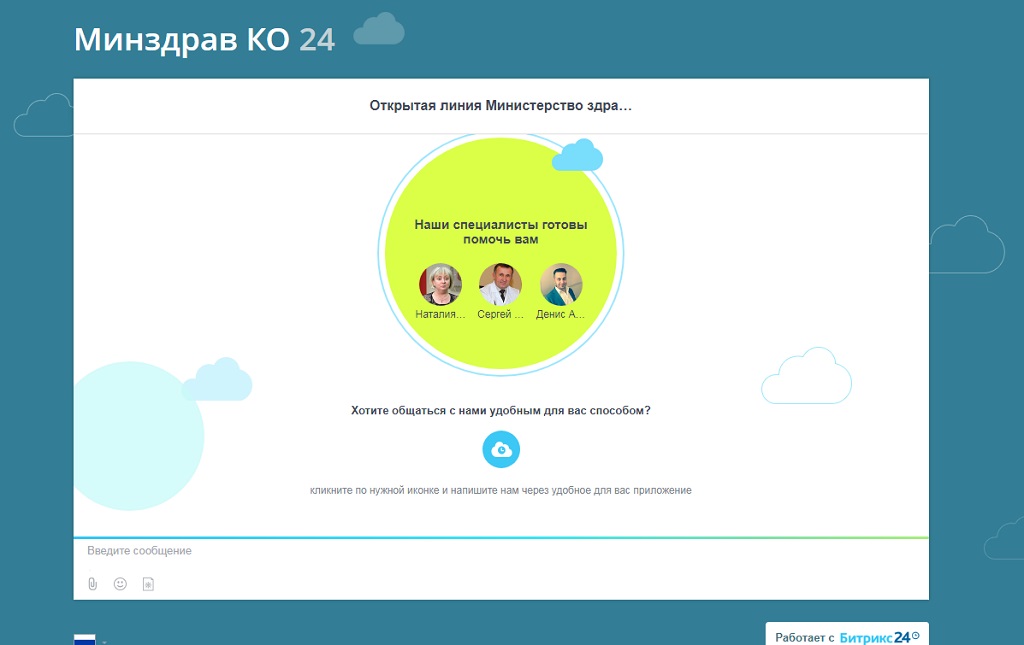
Task: Open the Работает с Битрикс24 link
Action: tap(805, 637)
